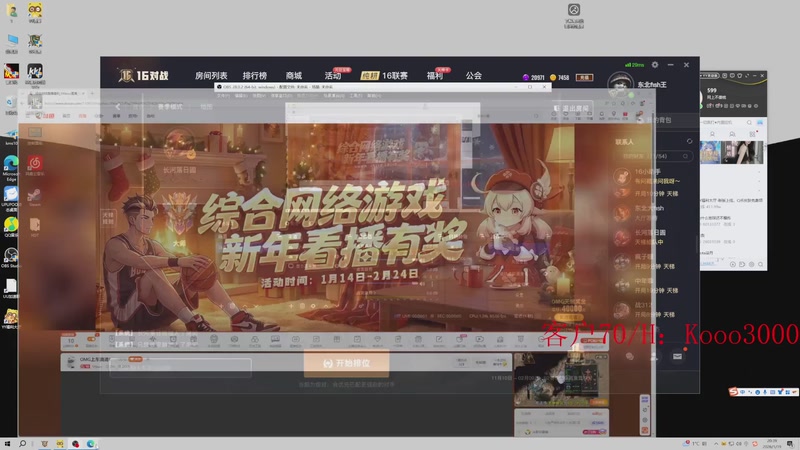Click the green network ping indicator
This screenshot has width=800, height=450.
point(634,65)
